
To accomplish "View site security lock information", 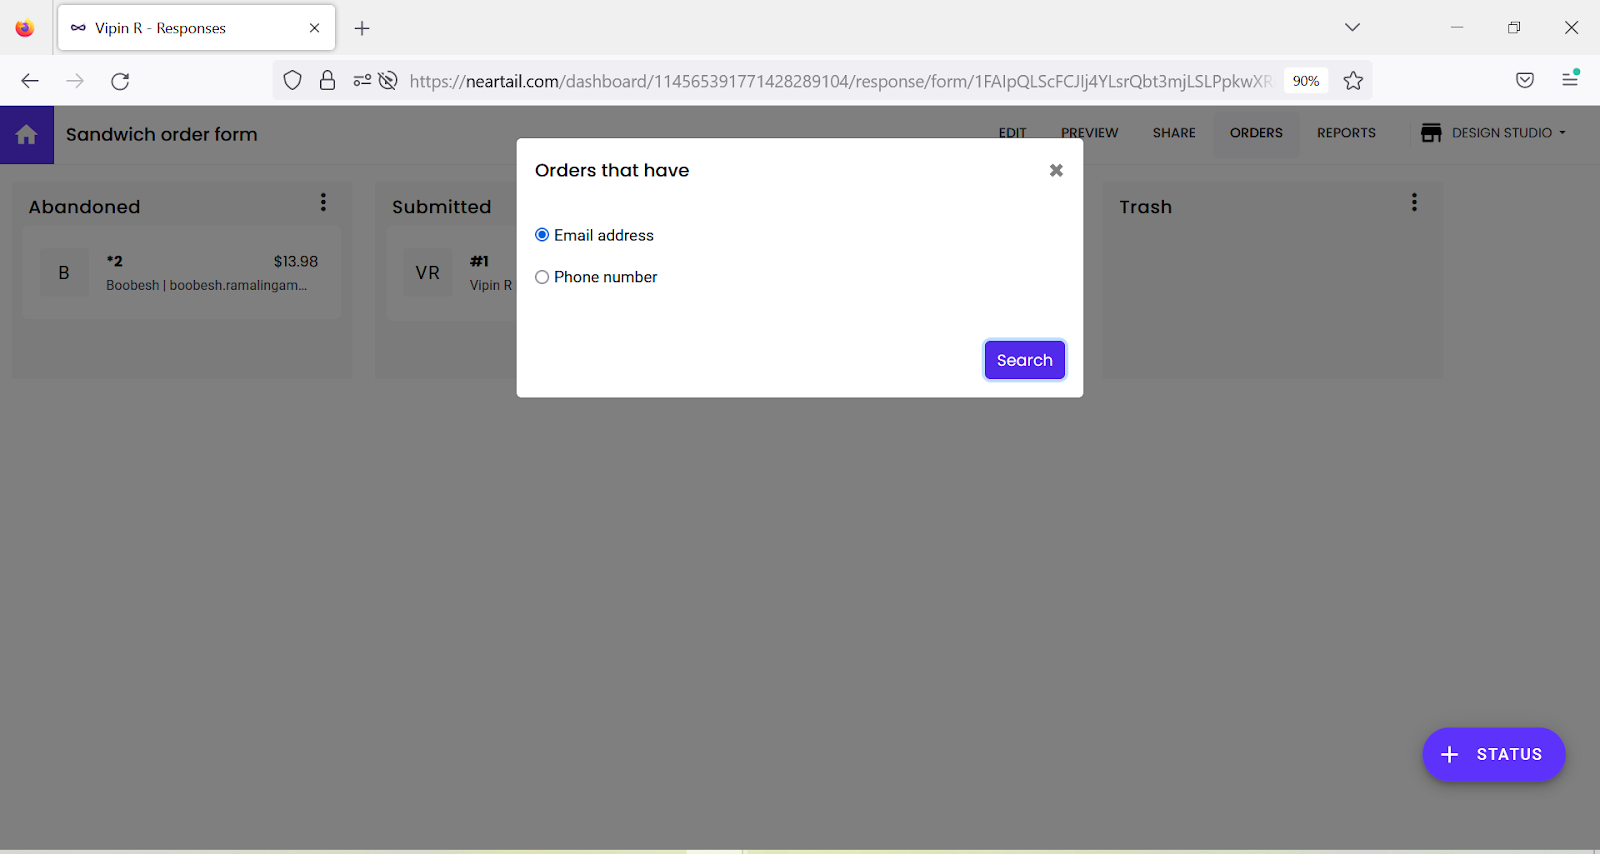I will (x=327, y=81).
